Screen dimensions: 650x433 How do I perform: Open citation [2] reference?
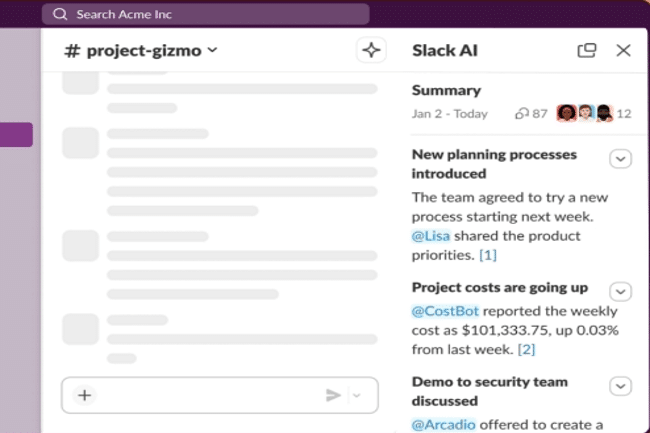pos(526,349)
